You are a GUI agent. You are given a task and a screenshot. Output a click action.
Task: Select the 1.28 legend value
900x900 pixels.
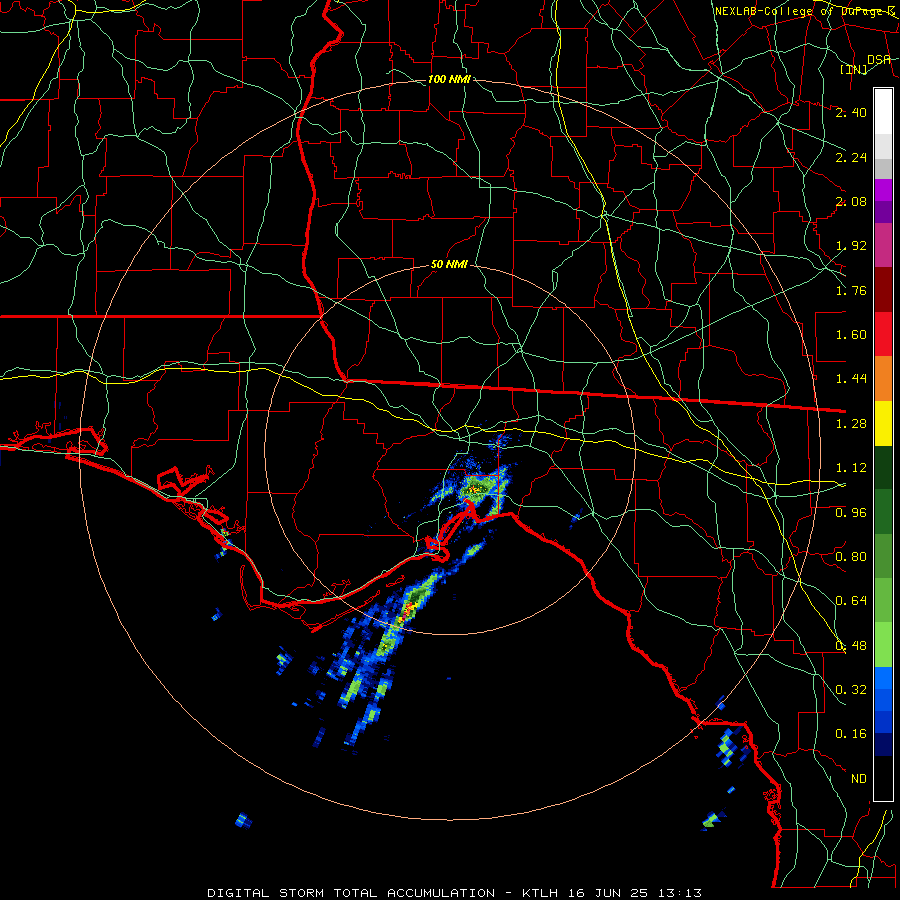pyautogui.click(x=851, y=424)
